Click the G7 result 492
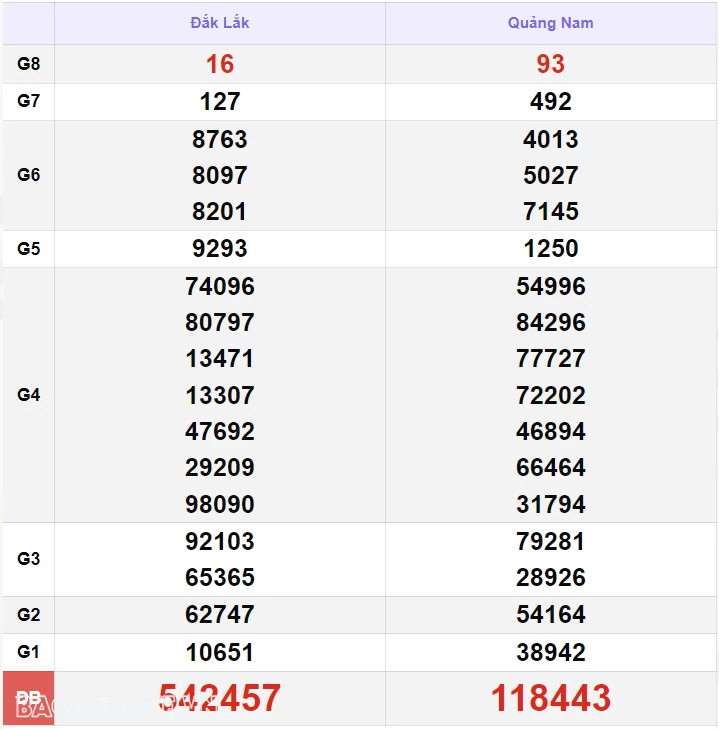Viewport: 719px width, 730px height. pos(550,101)
